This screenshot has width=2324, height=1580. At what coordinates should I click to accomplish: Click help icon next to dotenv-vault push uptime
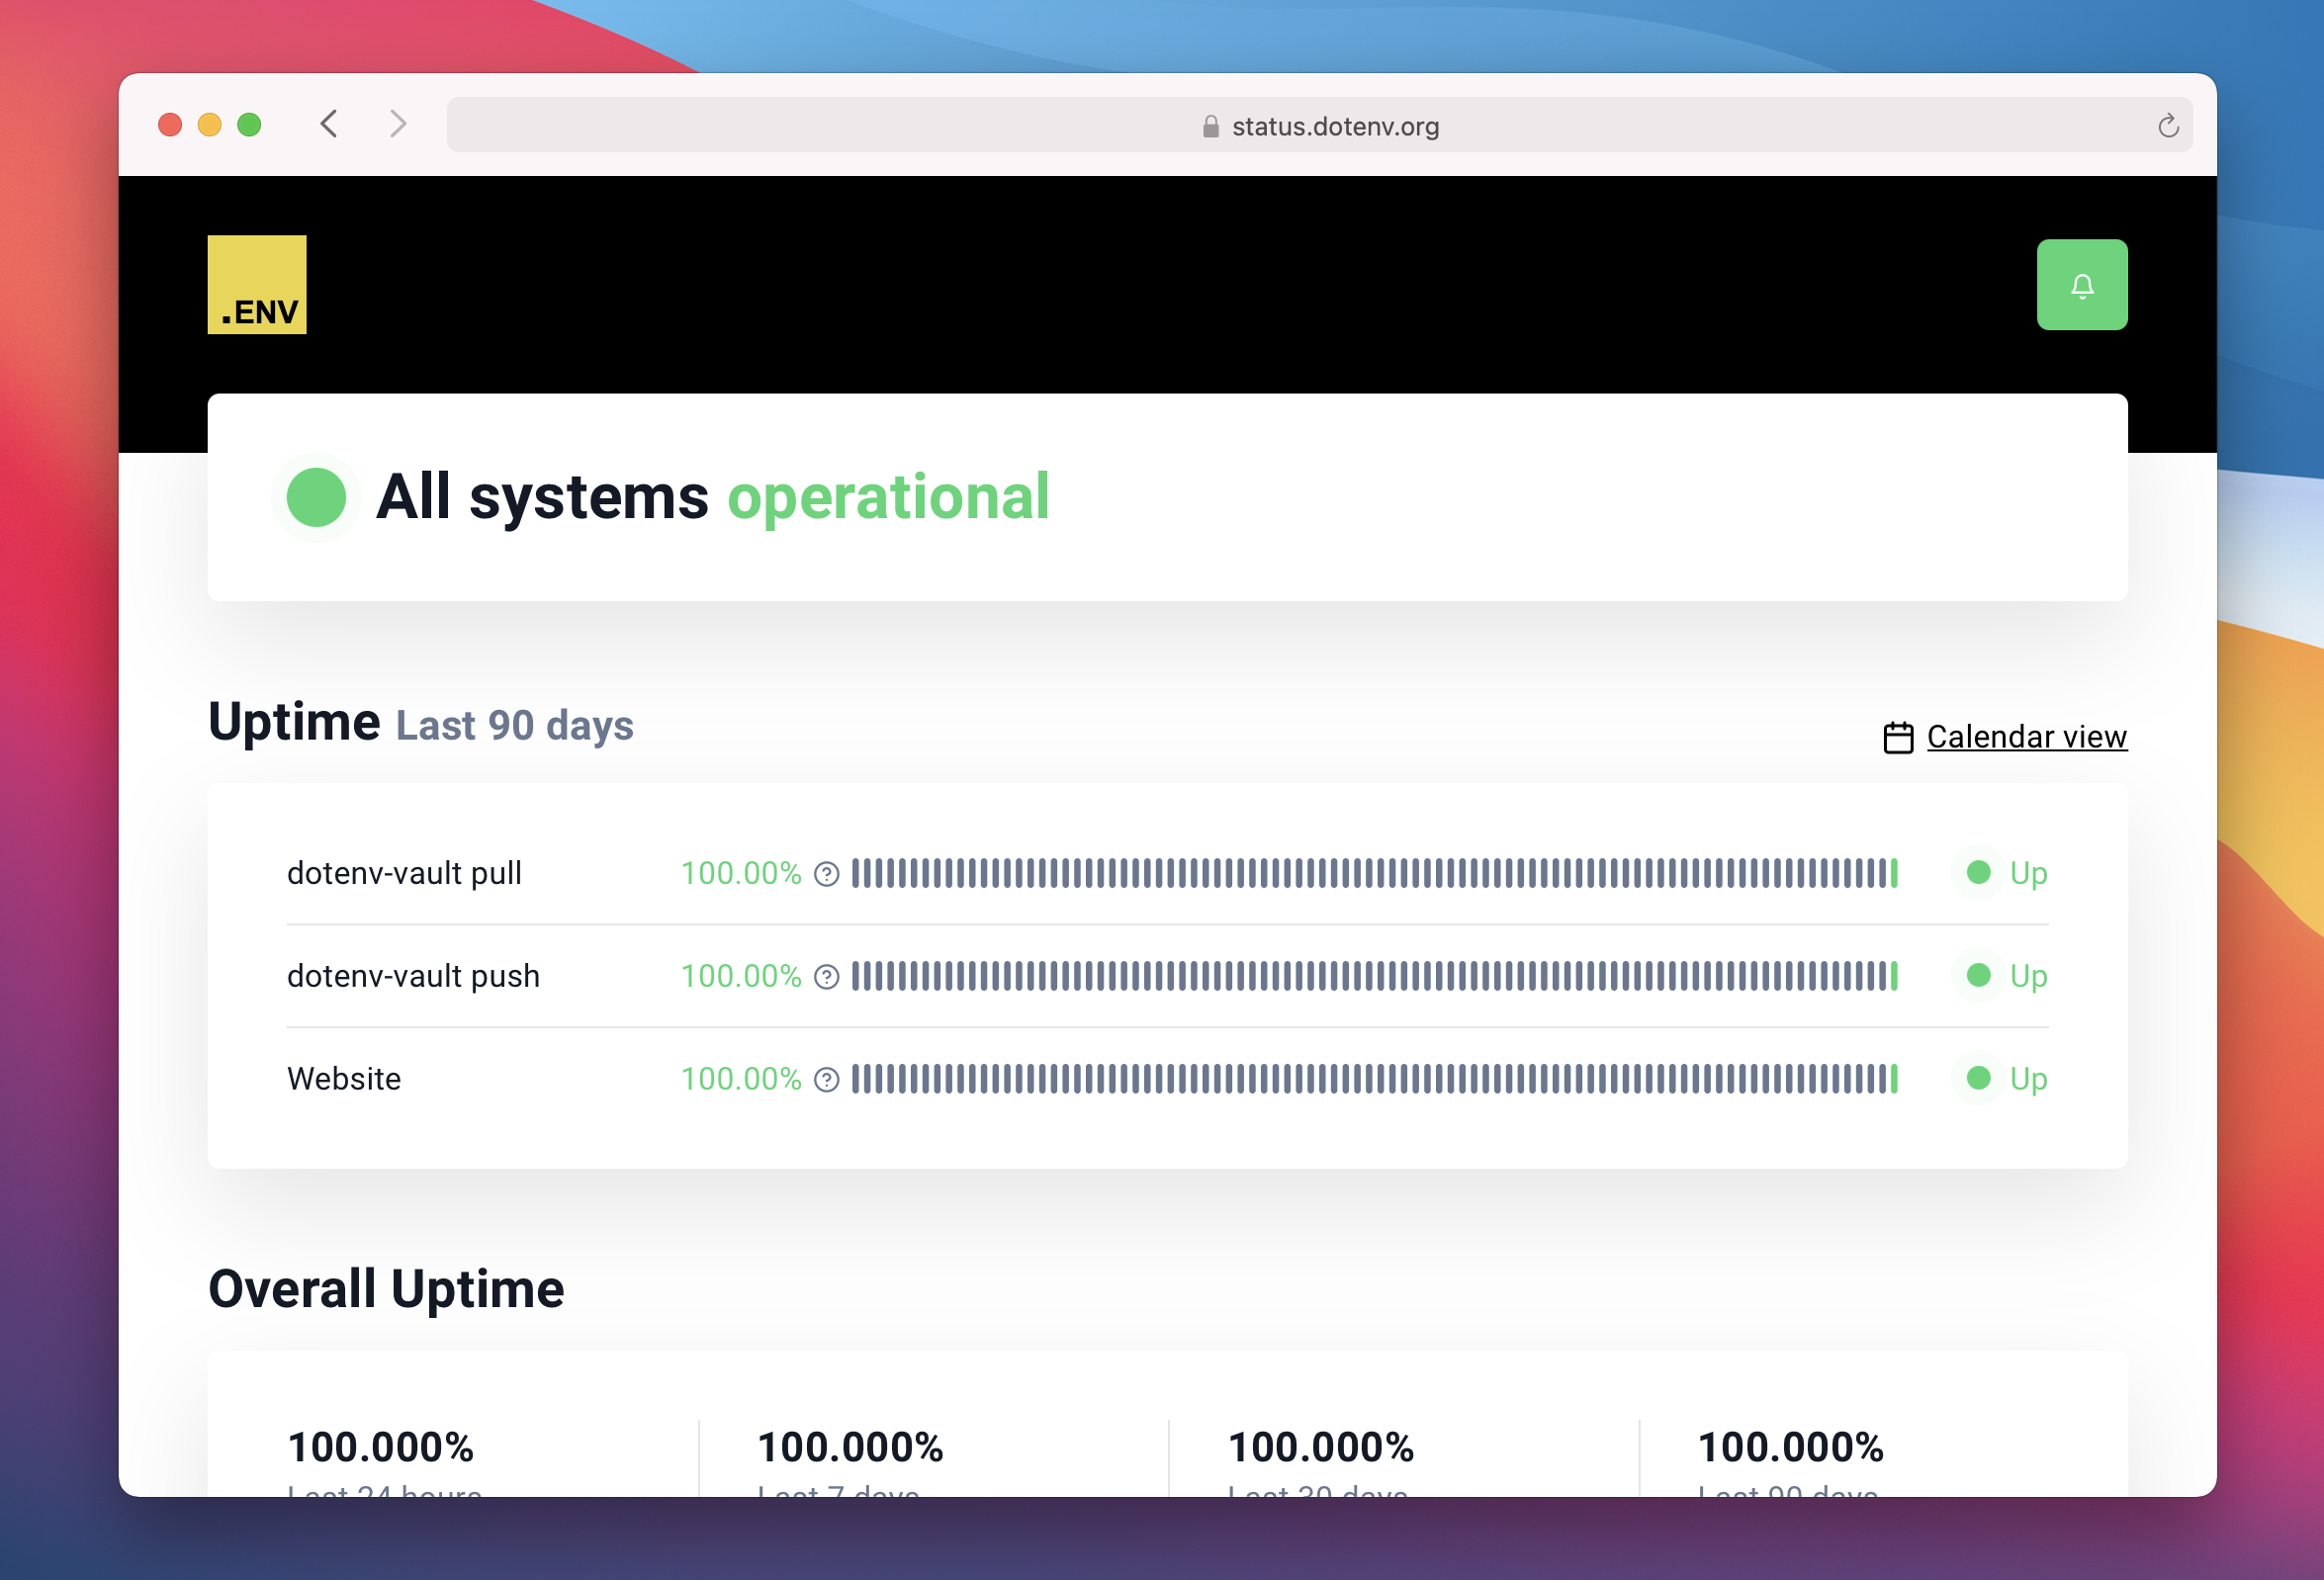826,977
